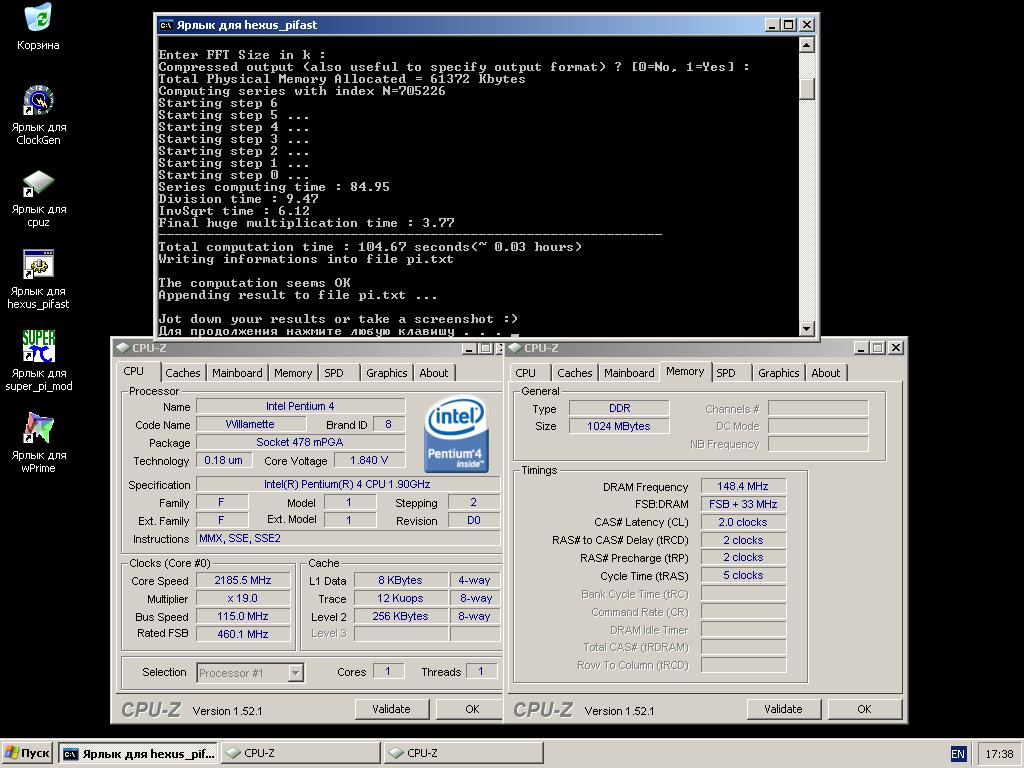
Task: Switch to hexus_pifast console taskbar button
Action: pyautogui.click(x=138, y=753)
